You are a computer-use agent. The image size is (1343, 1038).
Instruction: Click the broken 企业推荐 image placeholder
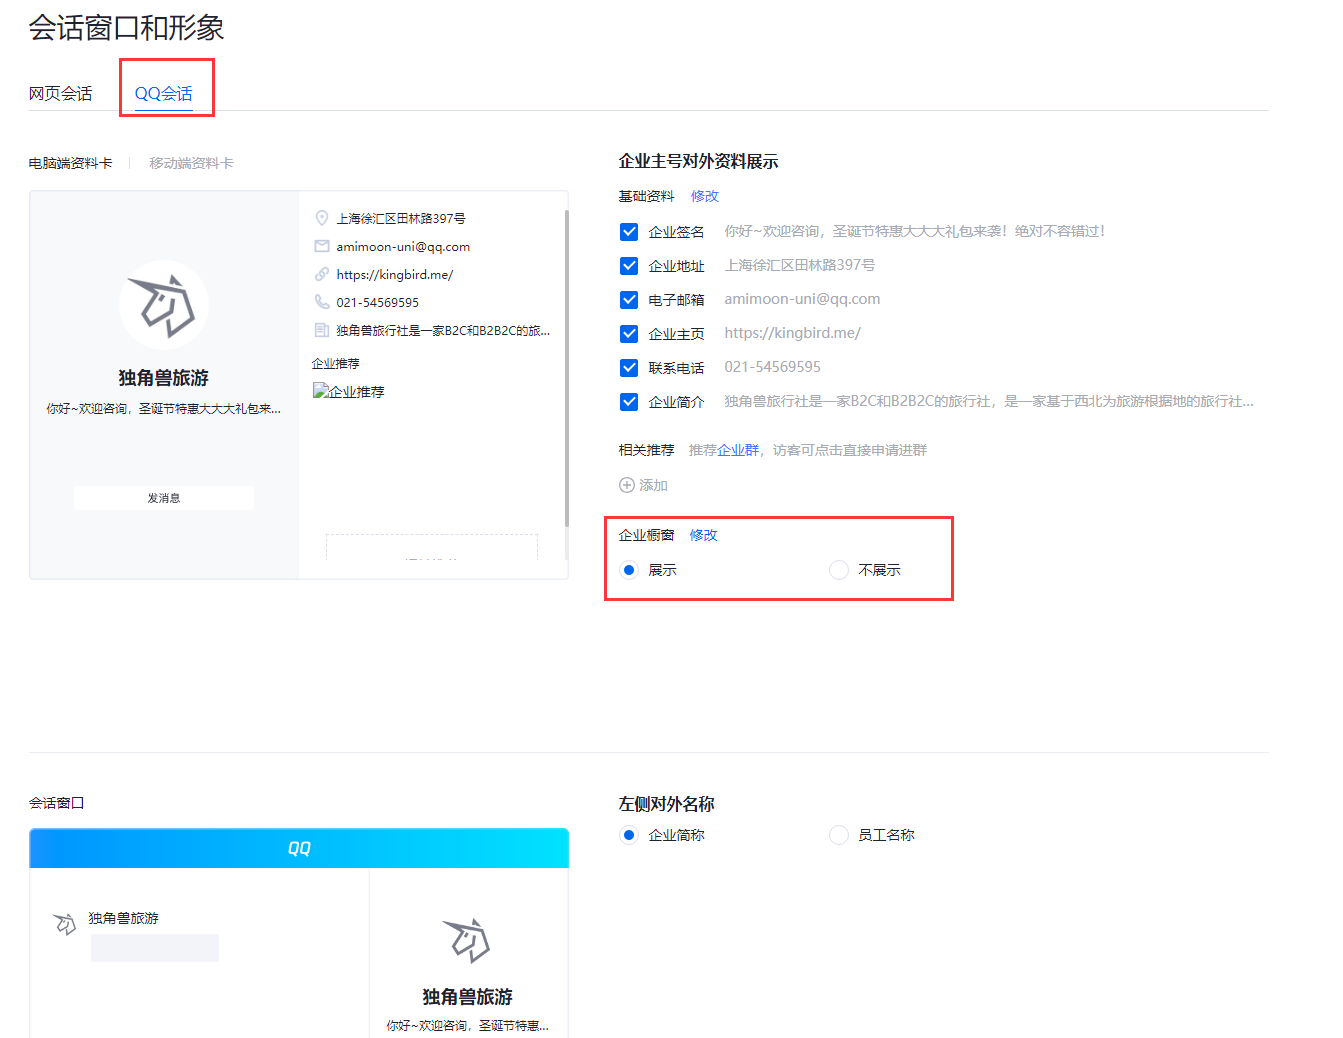tap(348, 391)
